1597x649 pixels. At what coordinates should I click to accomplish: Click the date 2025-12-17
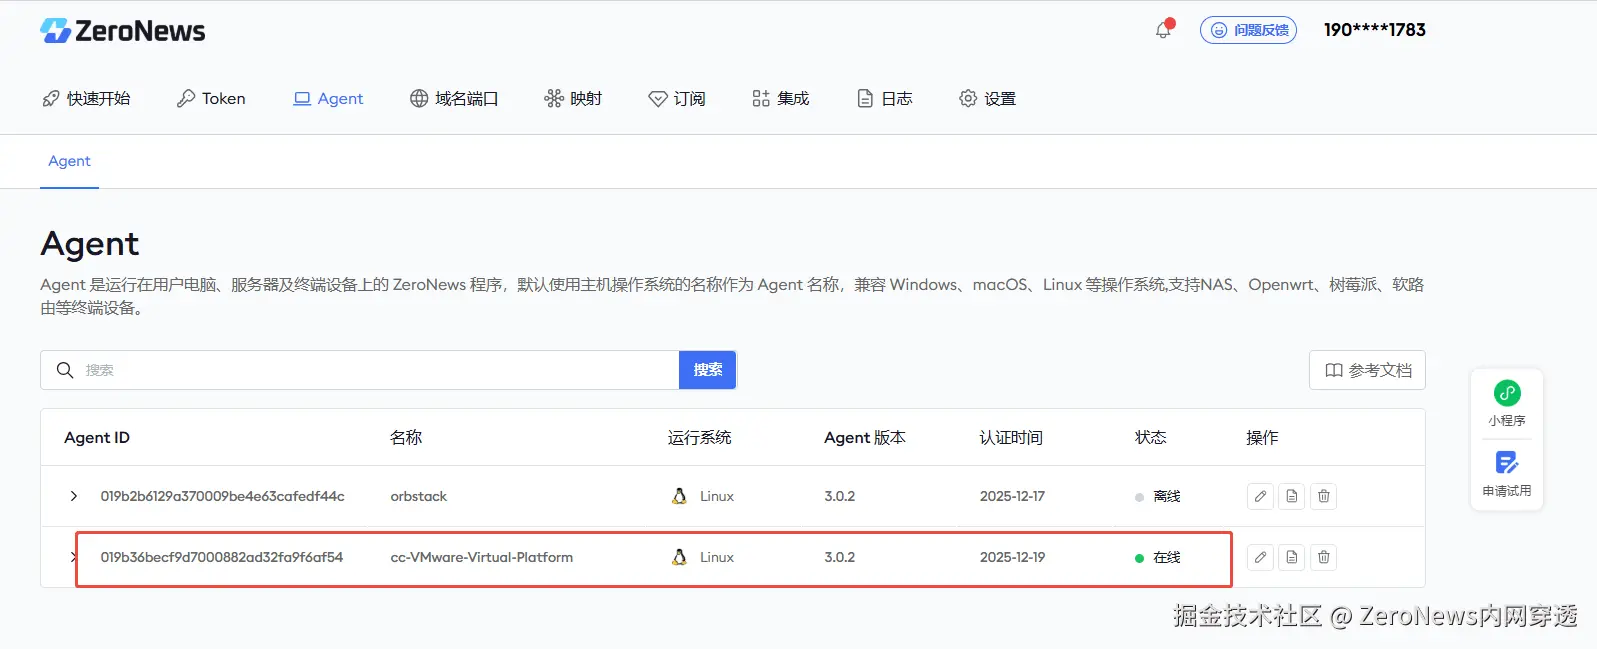point(1012,496)
